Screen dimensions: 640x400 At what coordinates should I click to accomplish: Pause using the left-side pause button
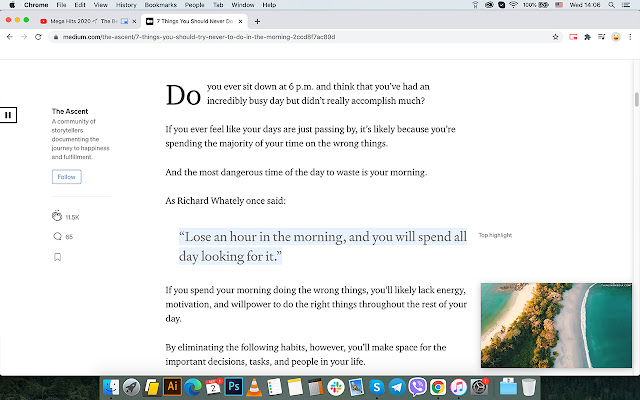8,115
